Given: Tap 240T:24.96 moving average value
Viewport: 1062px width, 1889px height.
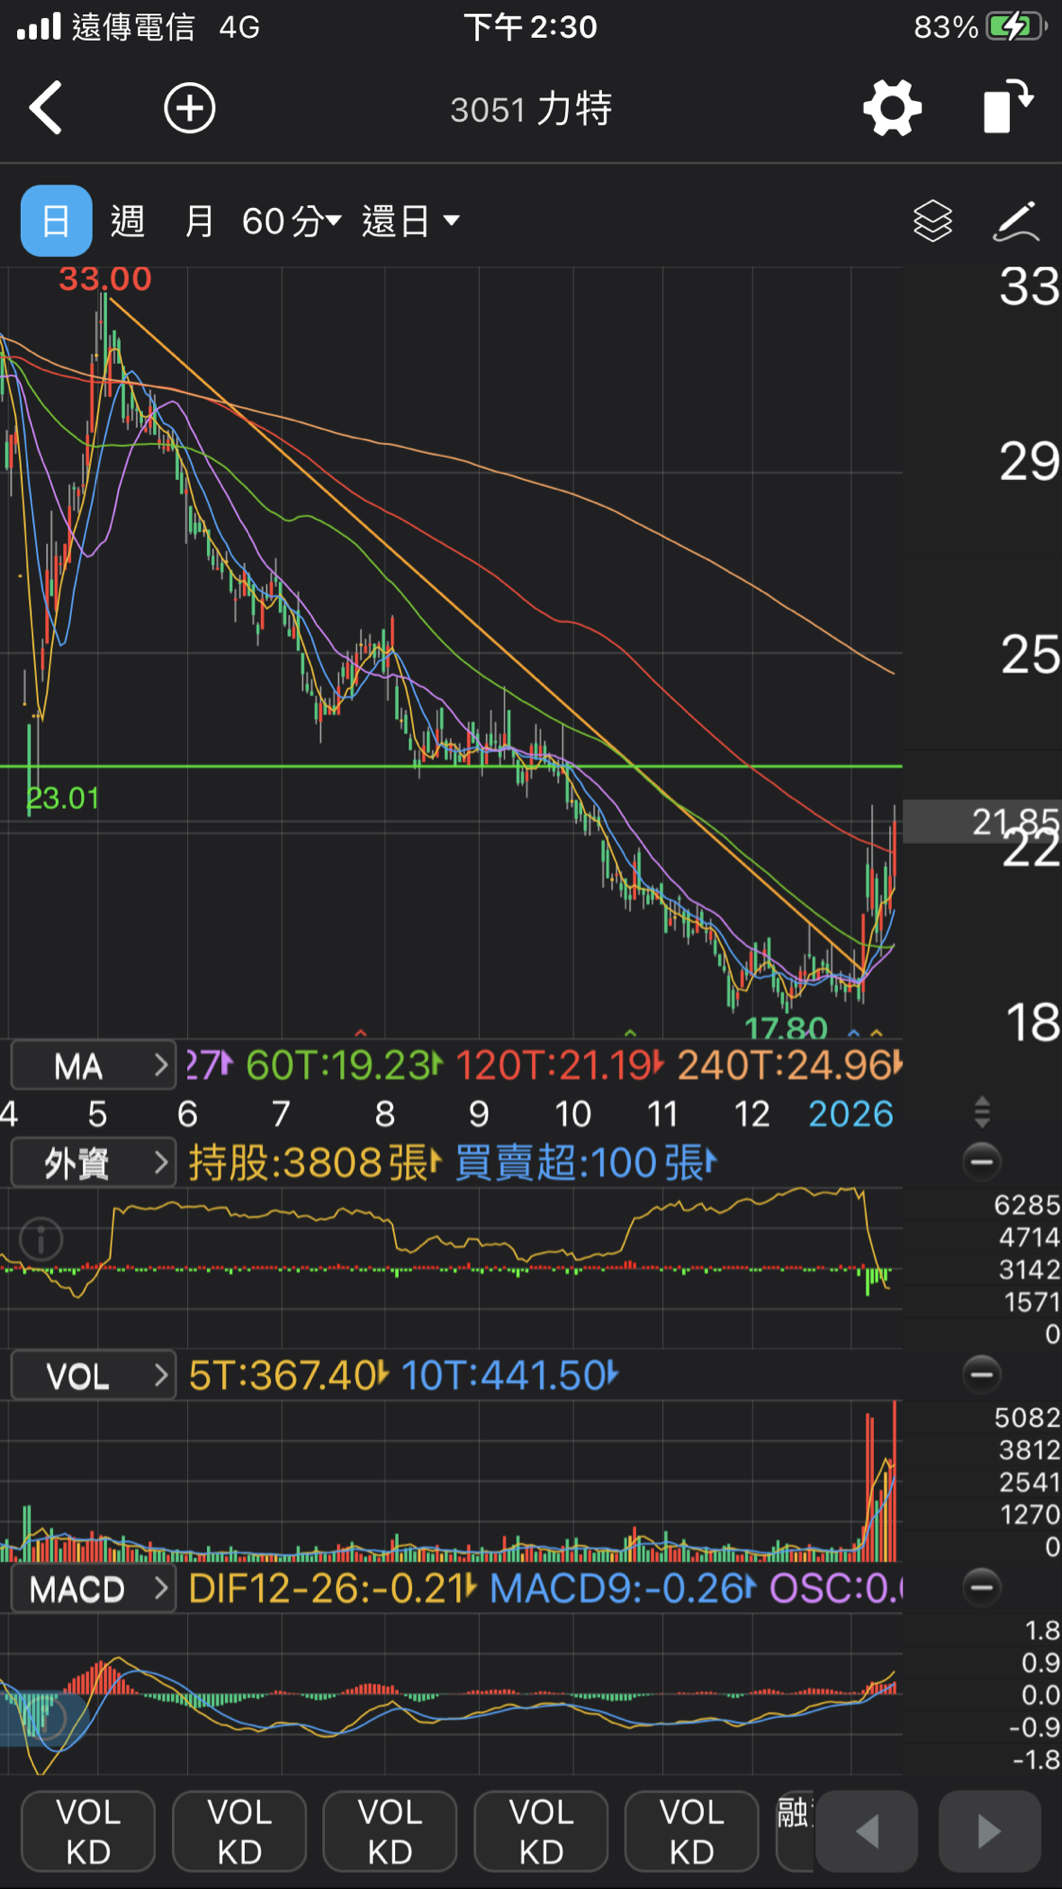Looking at the screenshot, I should (789, 1065).
